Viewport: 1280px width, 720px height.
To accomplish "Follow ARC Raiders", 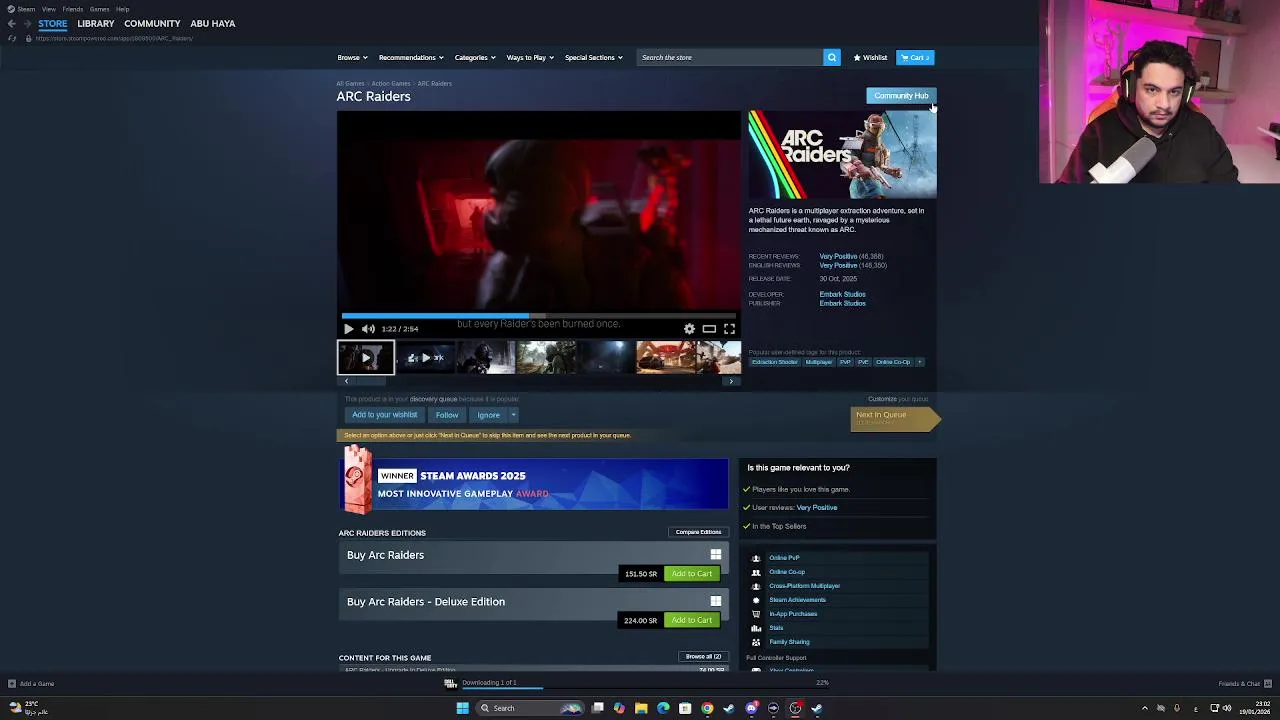I will click(447, 415).
